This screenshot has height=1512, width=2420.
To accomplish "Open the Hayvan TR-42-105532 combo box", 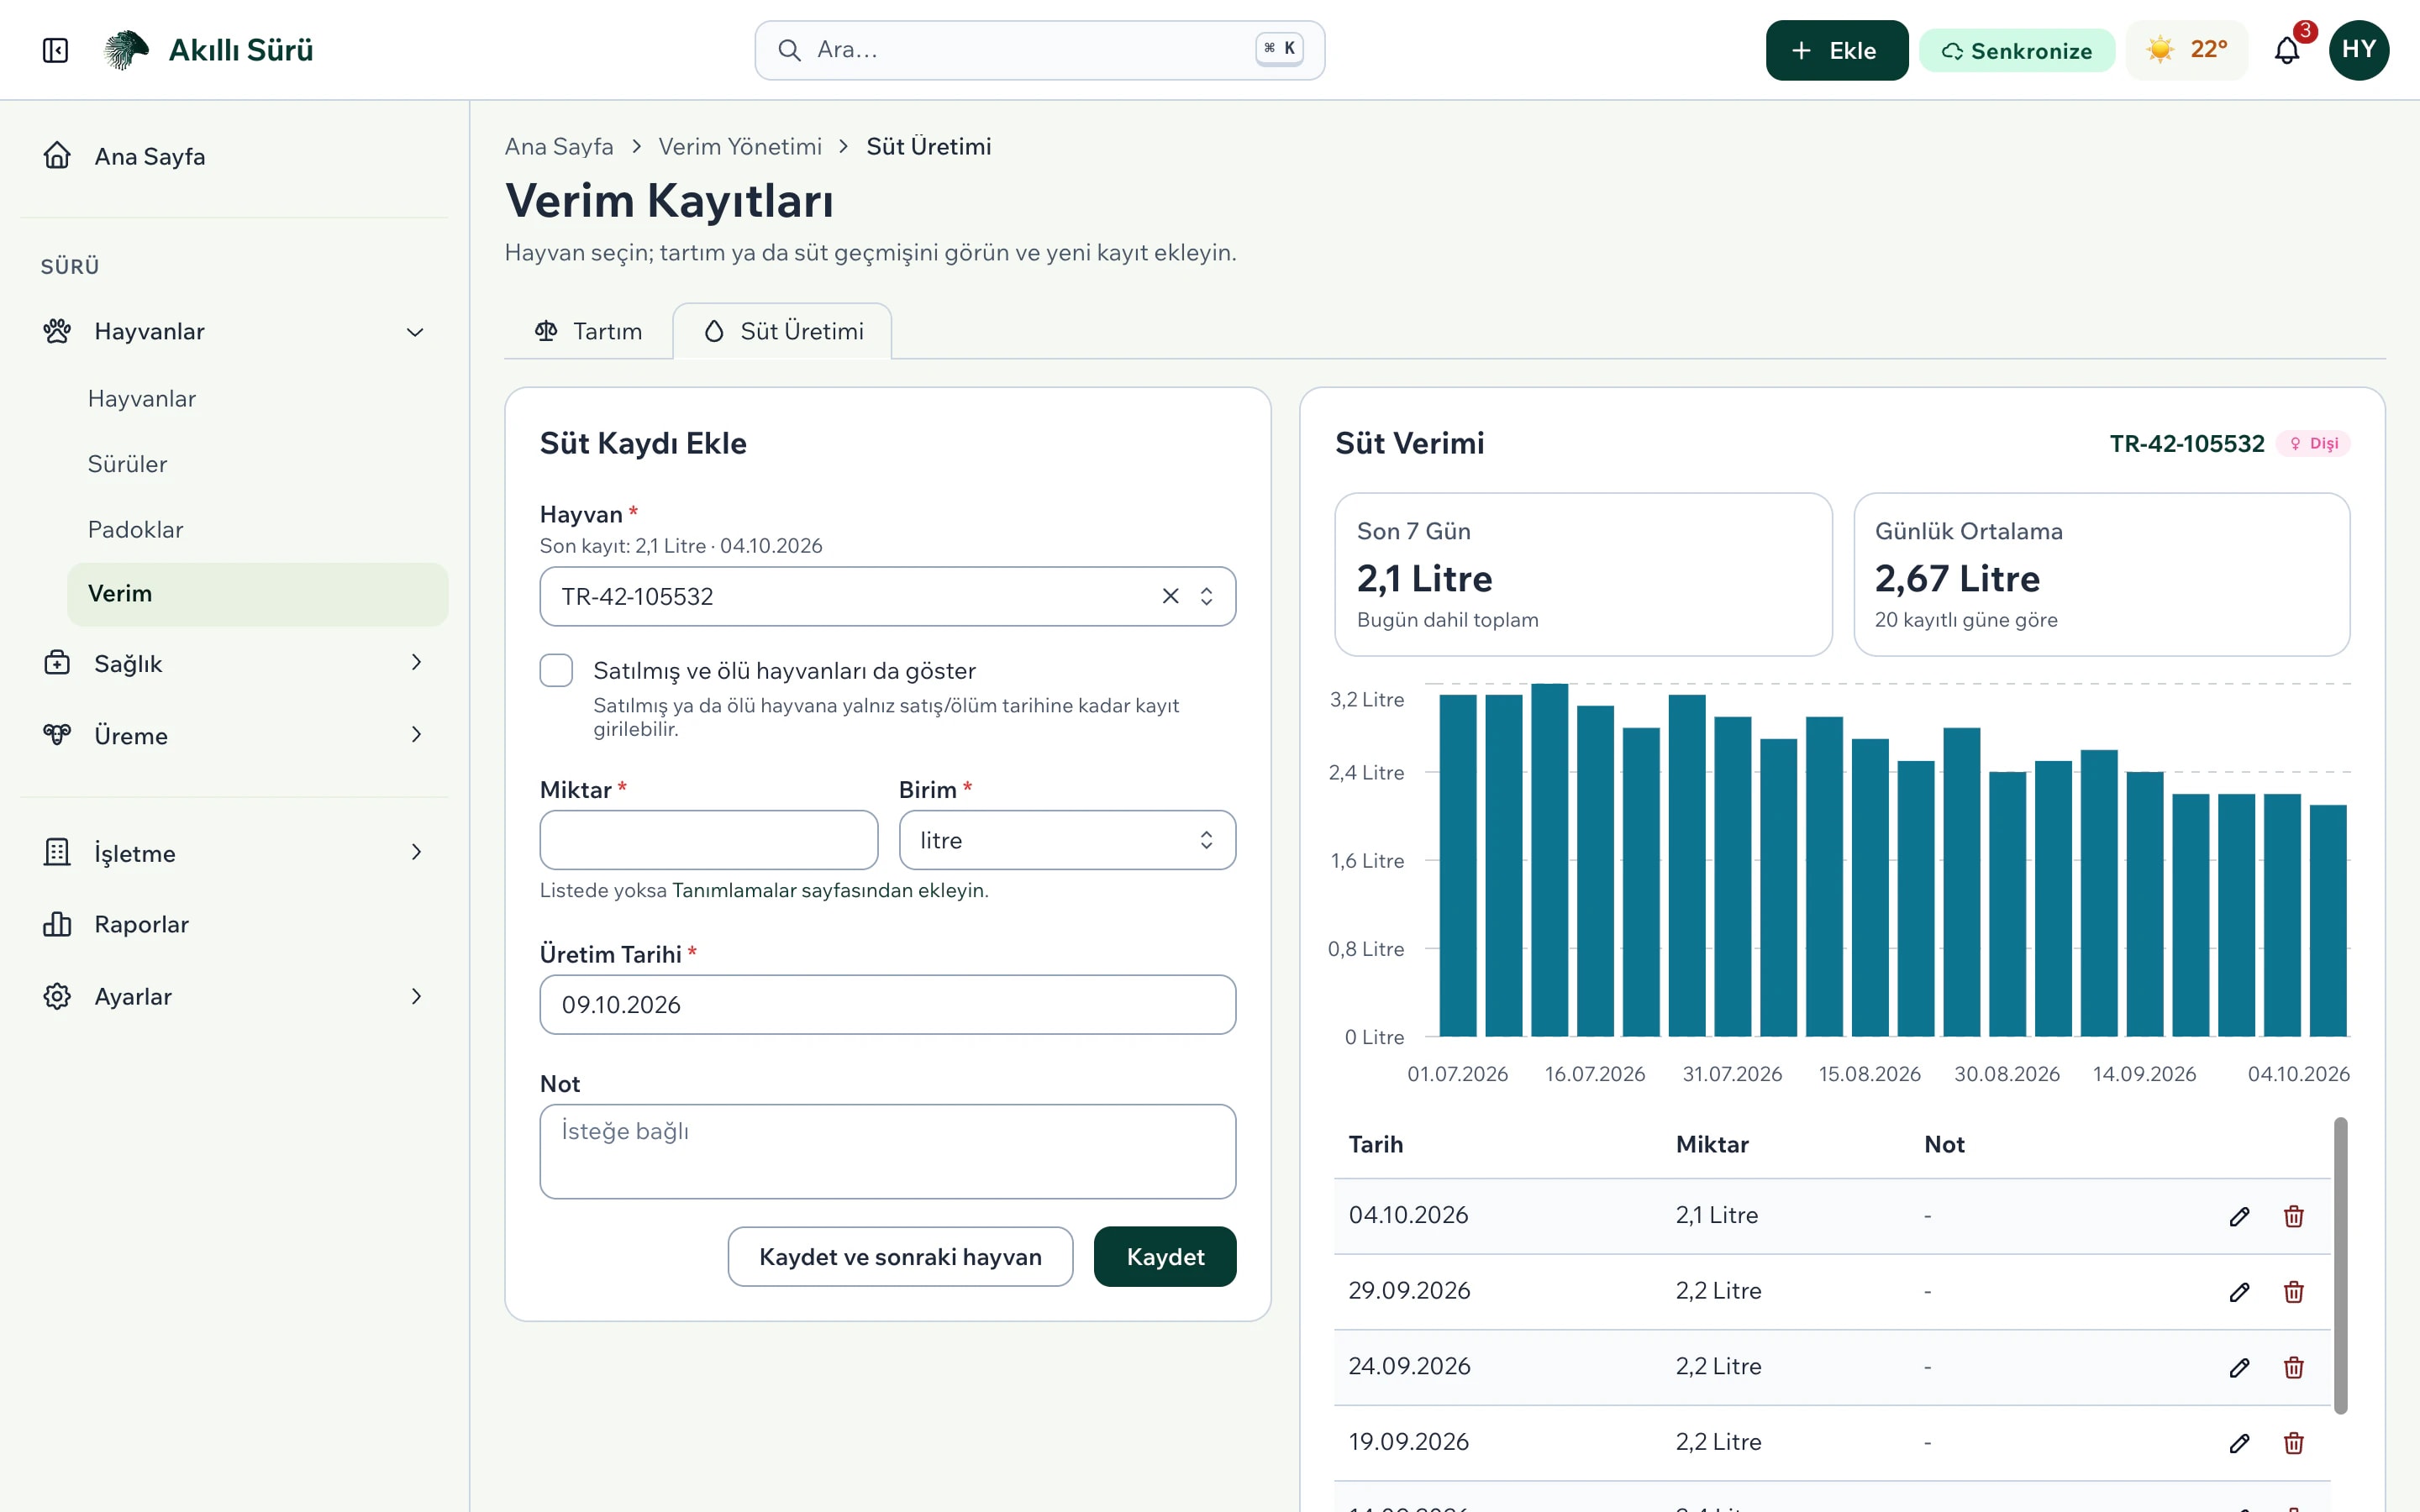I will (887, 596).
